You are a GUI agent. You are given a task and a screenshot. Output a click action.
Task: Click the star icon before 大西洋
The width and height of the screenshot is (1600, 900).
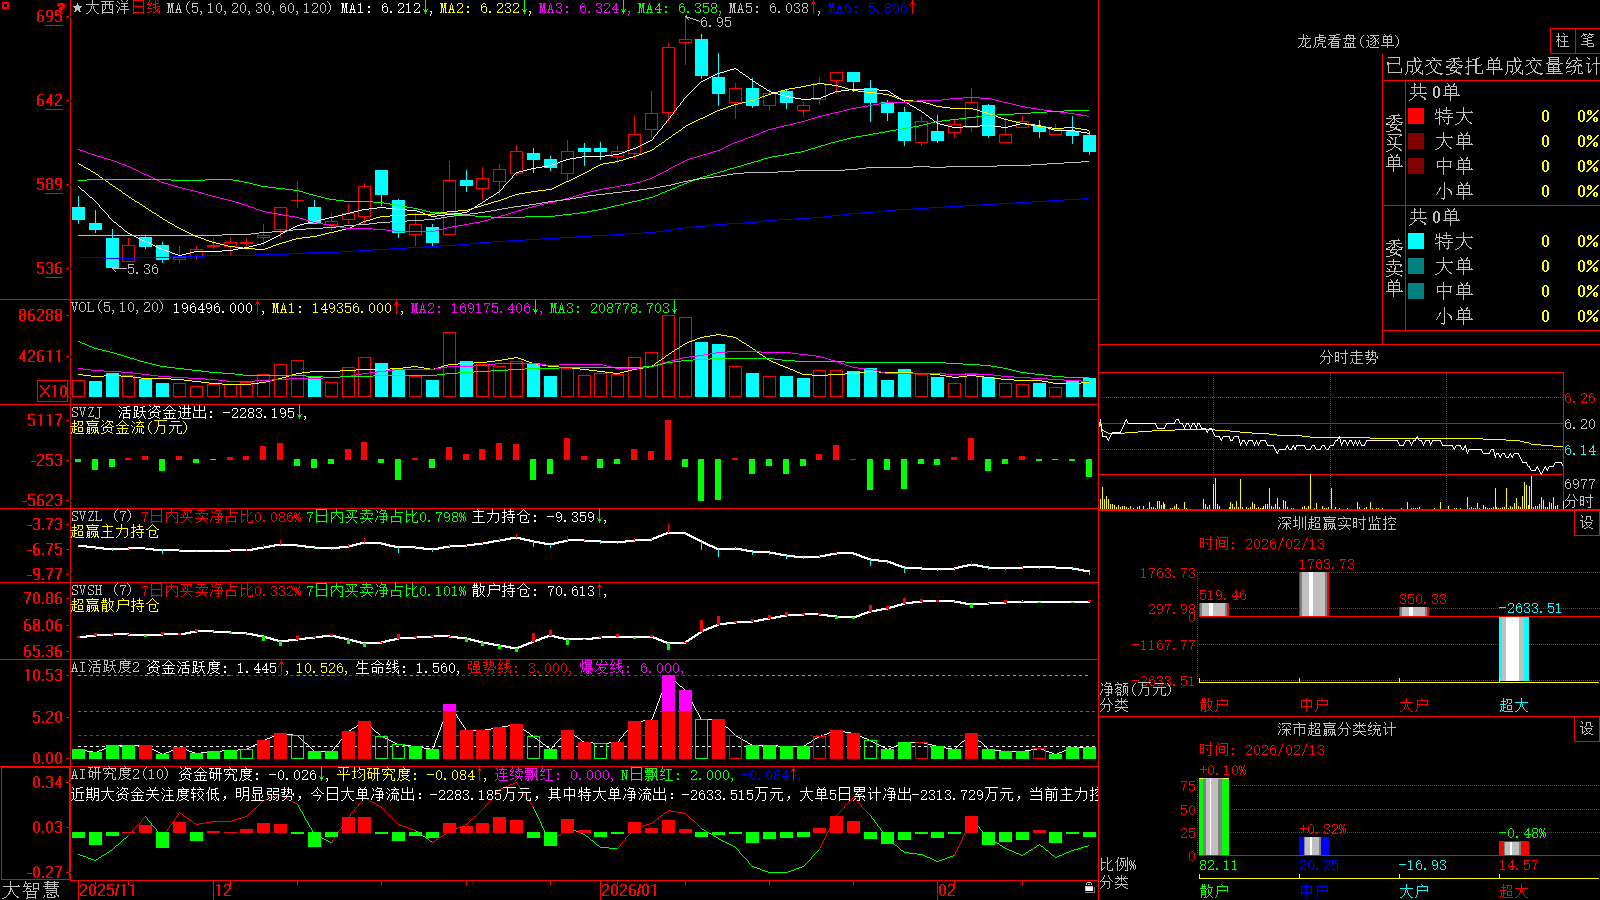point(78,8)
